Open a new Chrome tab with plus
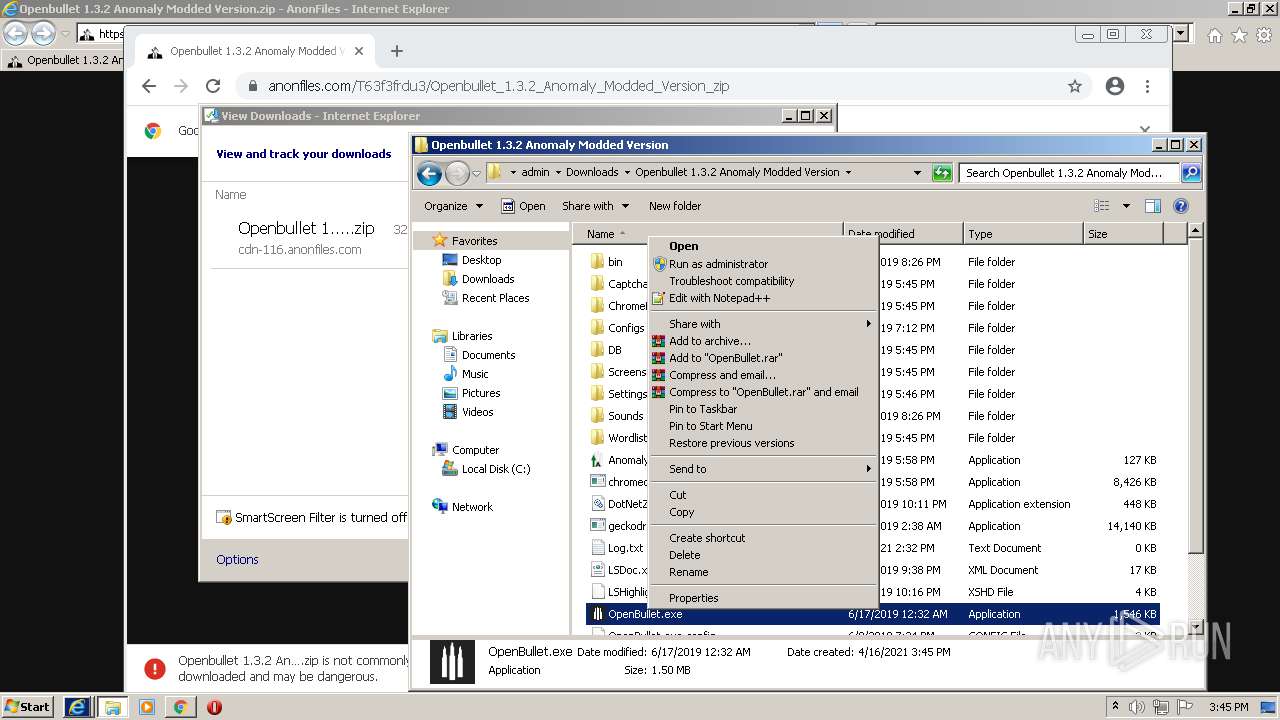The image size is (1280, 720). (397, 51)
